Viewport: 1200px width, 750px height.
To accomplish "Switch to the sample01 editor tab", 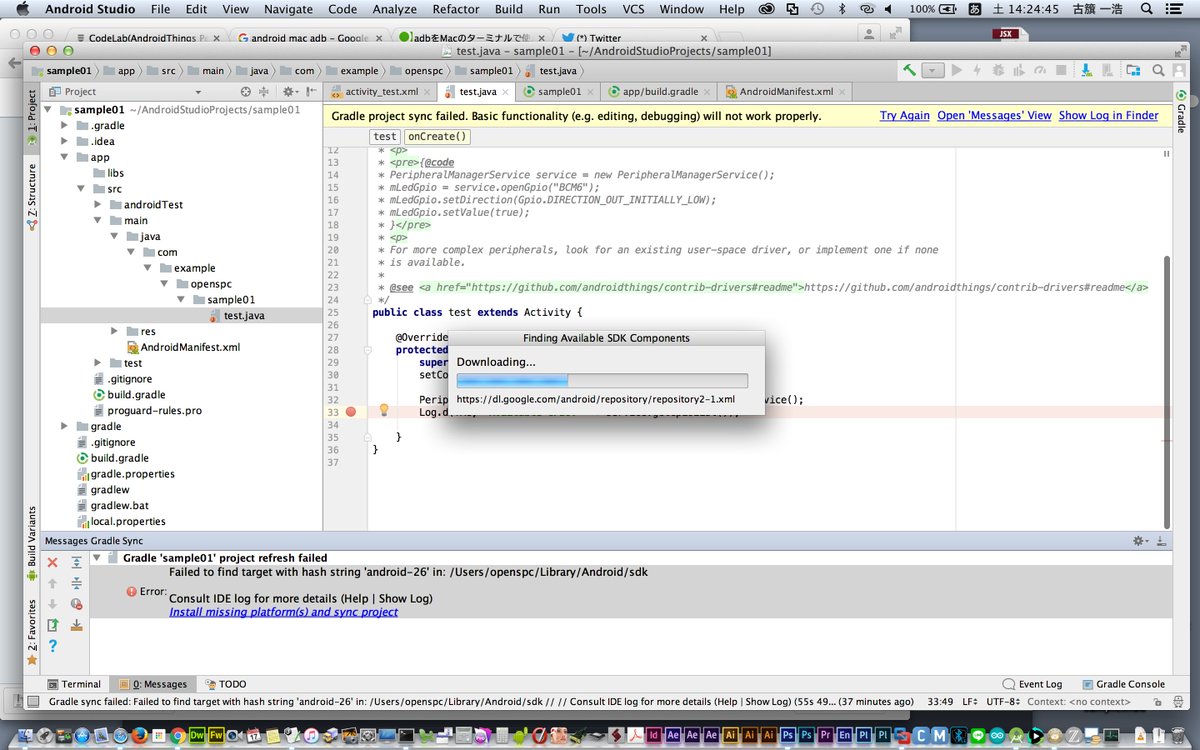I will [x=558, y=91].
